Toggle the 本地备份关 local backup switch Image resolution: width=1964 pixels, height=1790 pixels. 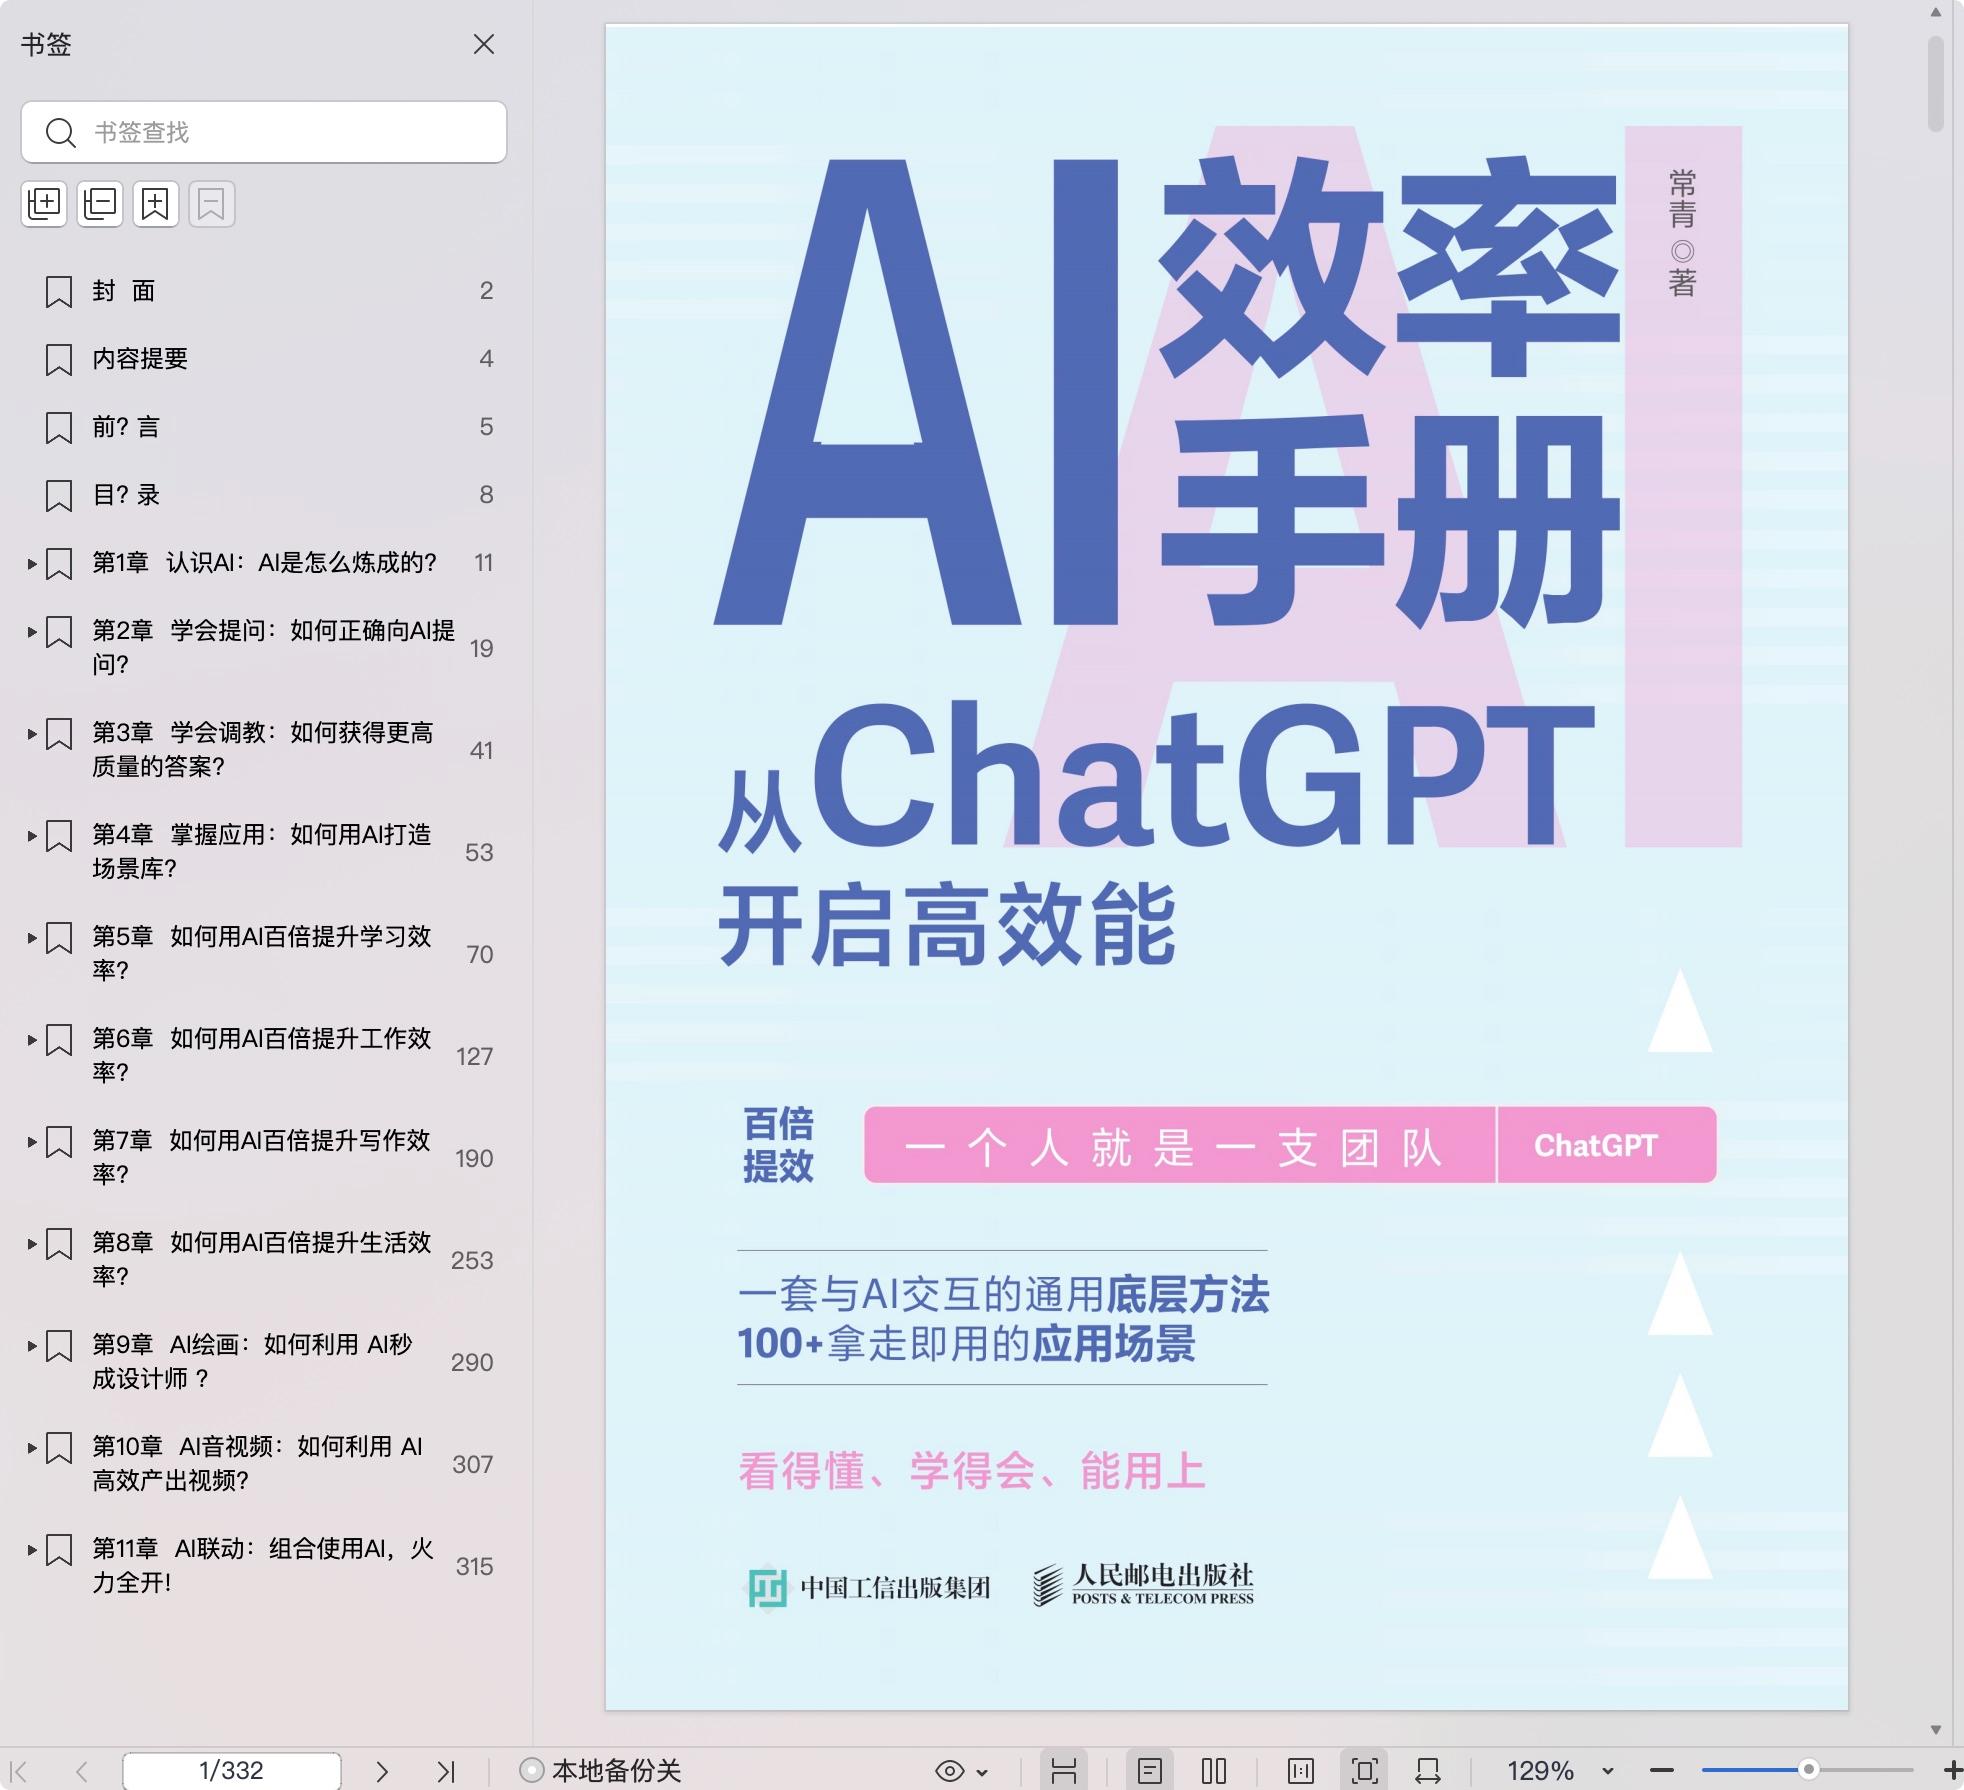coord(600,1771)
